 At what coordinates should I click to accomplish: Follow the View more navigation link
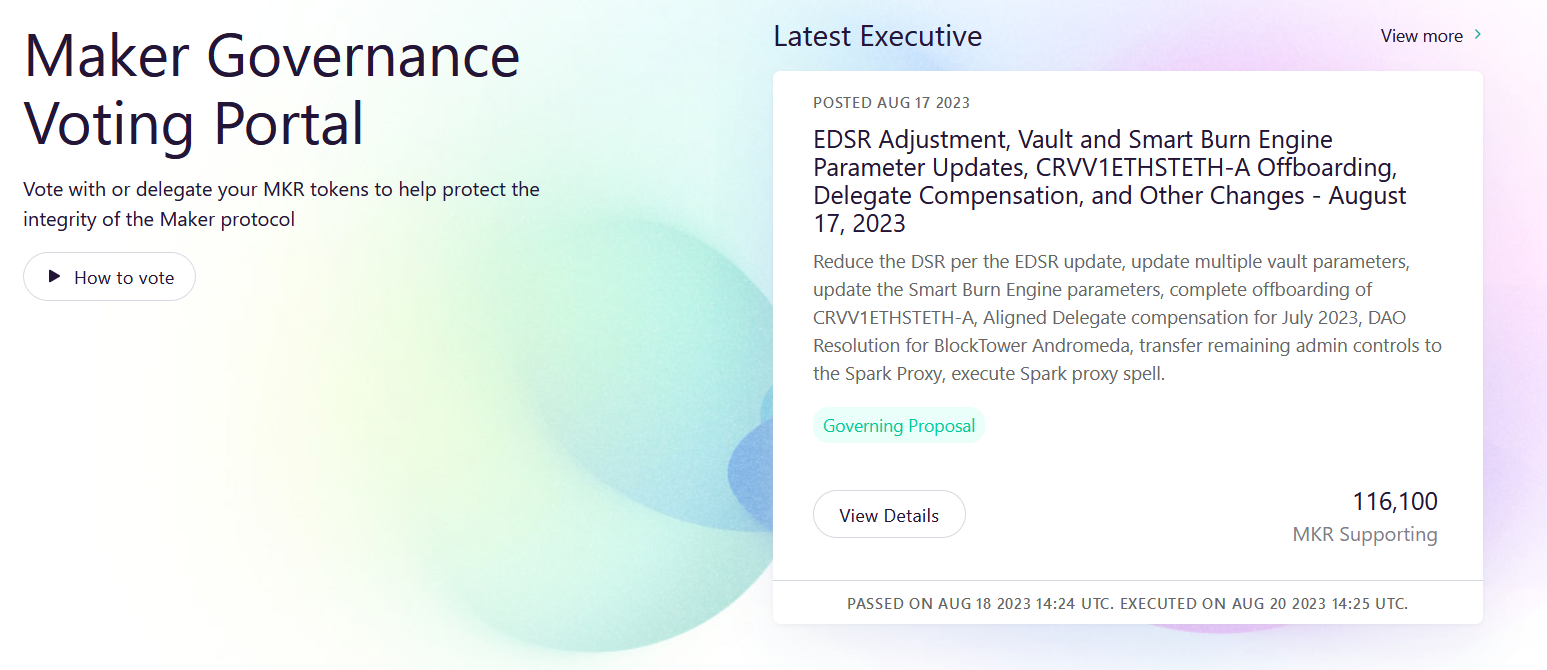point(1421,35)
